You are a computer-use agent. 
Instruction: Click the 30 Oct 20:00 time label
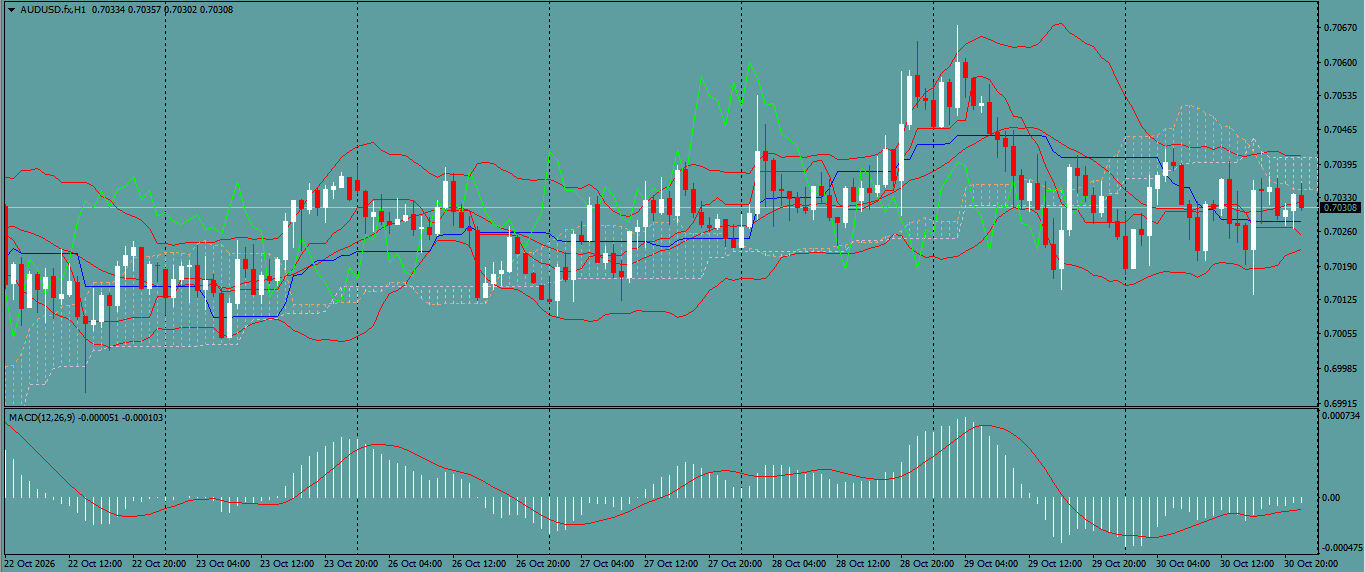pos(1311,564)
